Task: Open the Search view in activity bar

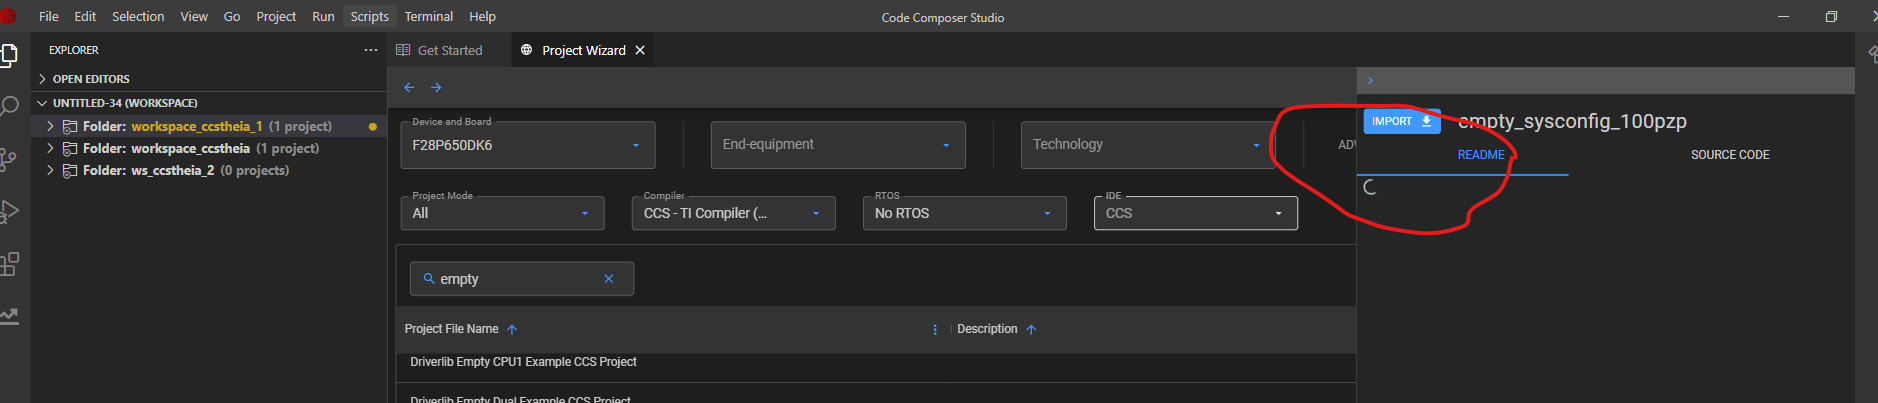Action: pyautogui.click(x=9, y=107)
